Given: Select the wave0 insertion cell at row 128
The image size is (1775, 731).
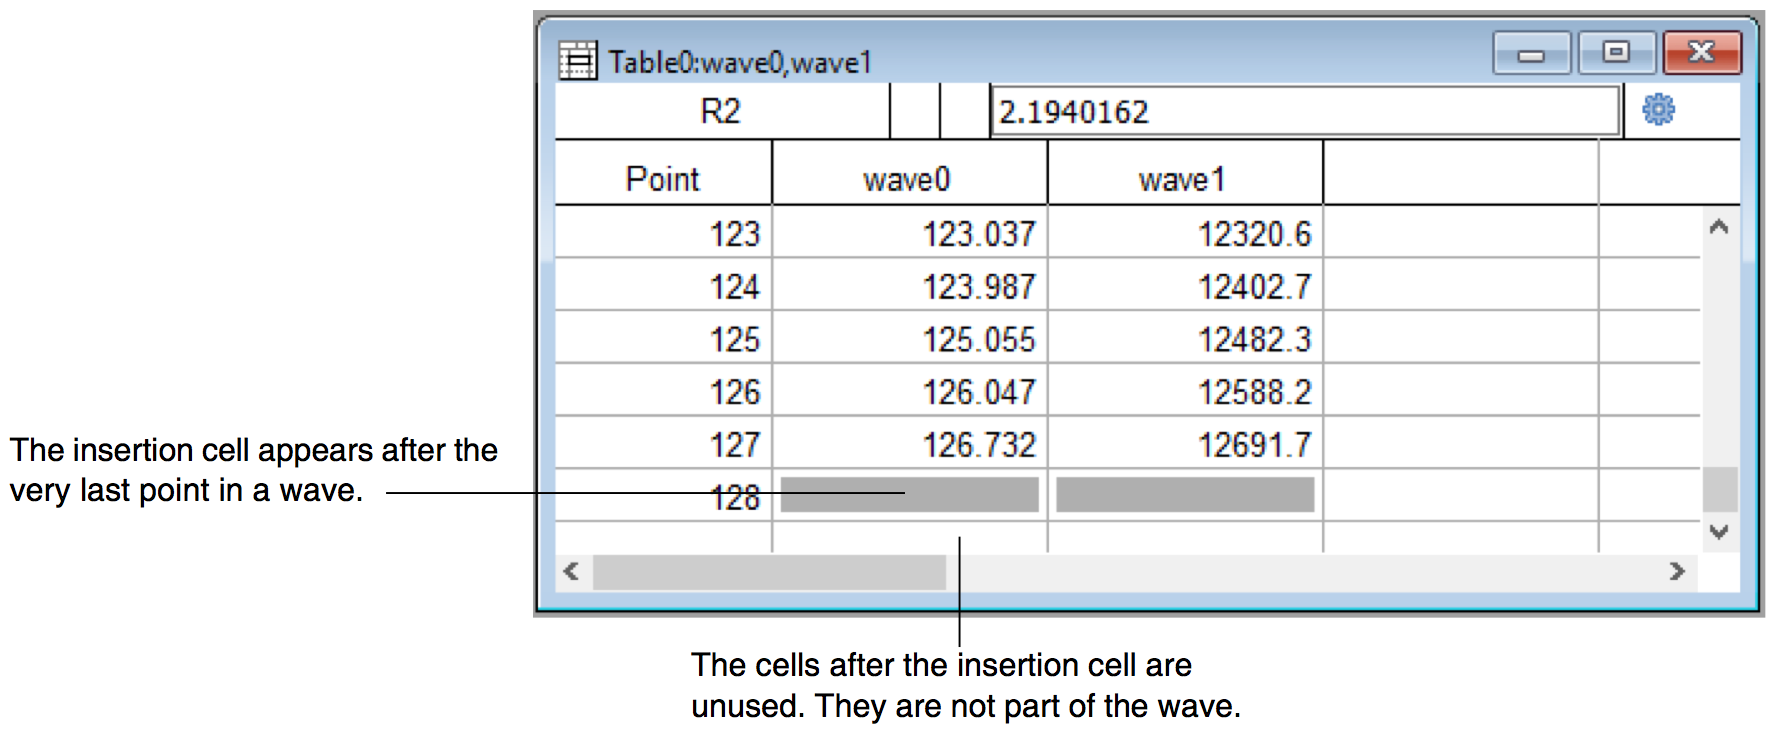Looking at the screenshot, I should click(x=908, y=495).
